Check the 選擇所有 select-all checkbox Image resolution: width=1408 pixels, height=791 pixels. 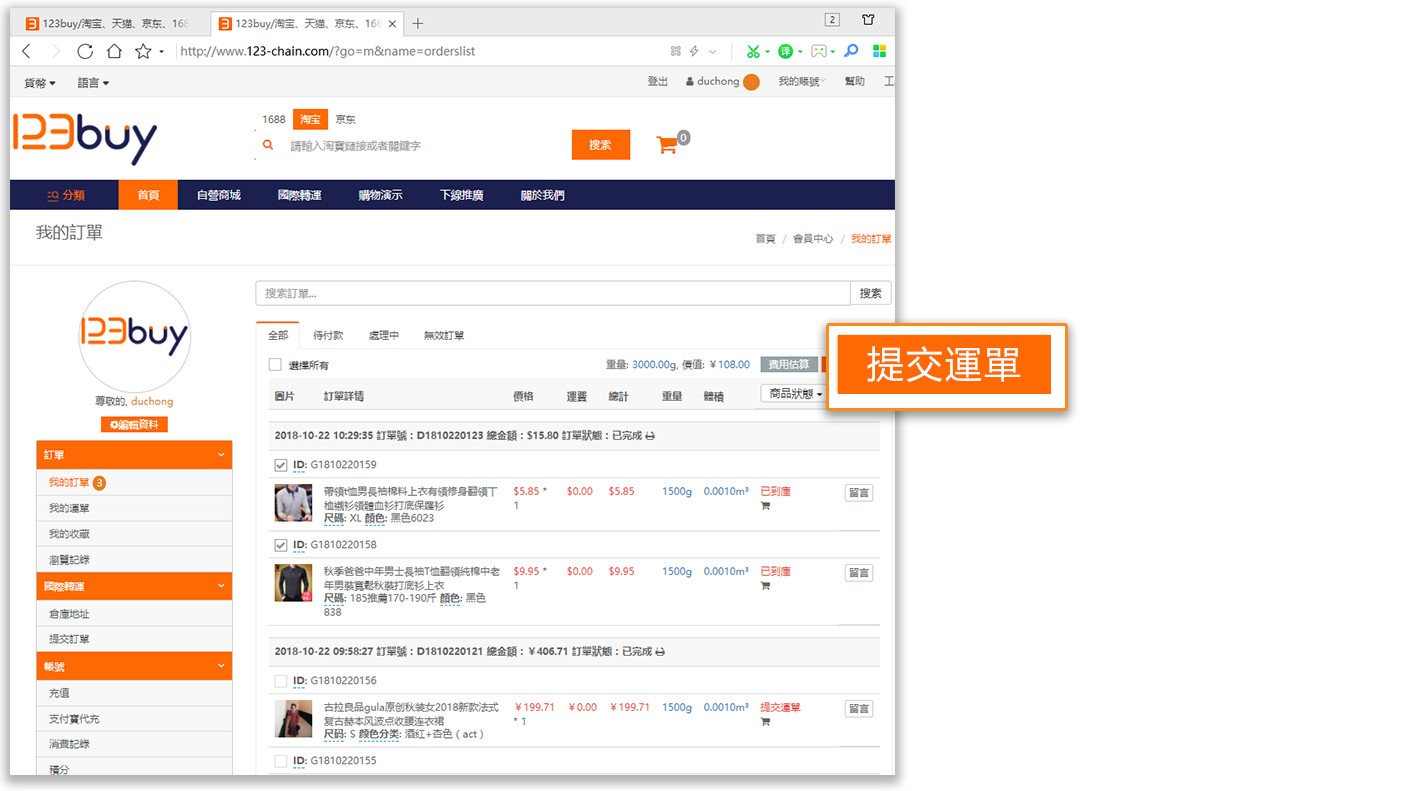[275, 365]
